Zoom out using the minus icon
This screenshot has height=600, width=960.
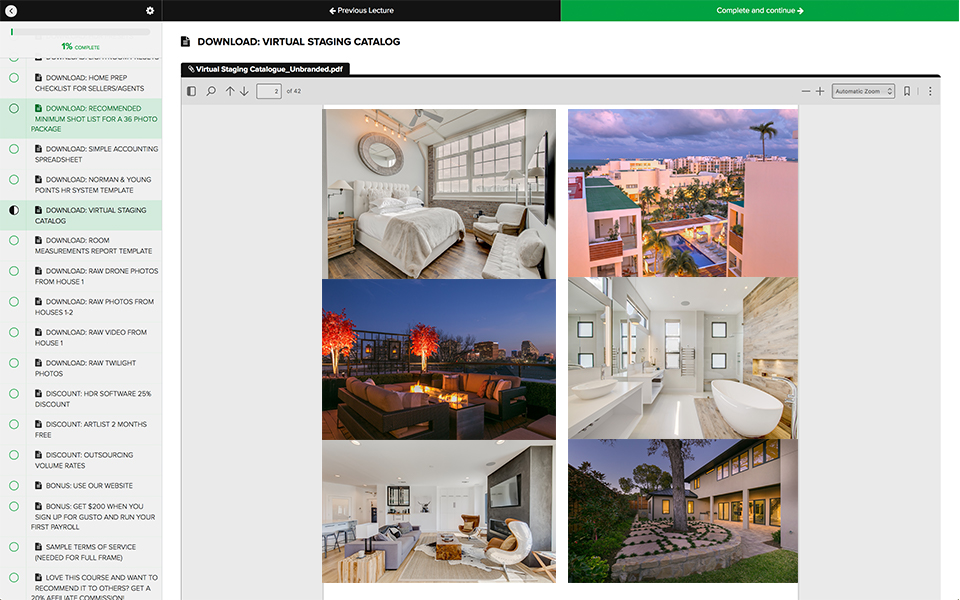[806, 91]
